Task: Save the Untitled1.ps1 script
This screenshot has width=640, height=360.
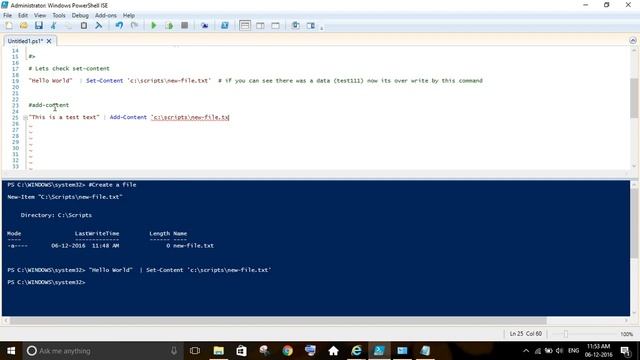Action: (x=39, y=26)
